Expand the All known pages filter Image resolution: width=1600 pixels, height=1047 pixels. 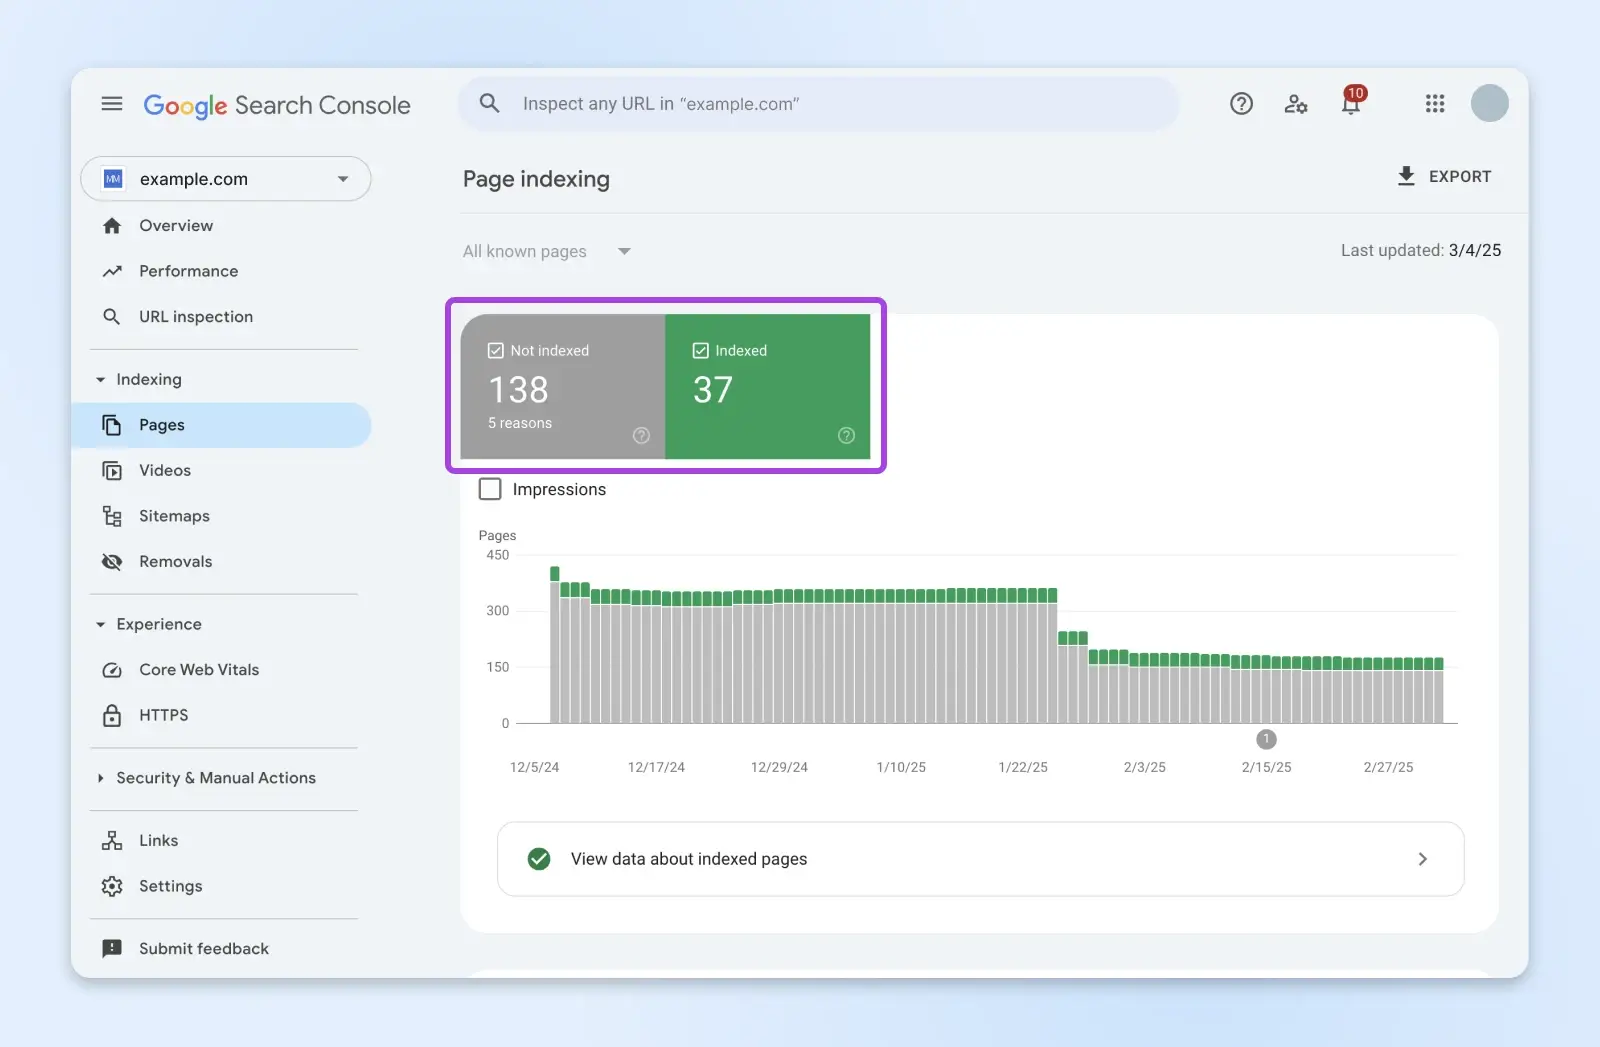pos(546,252)
